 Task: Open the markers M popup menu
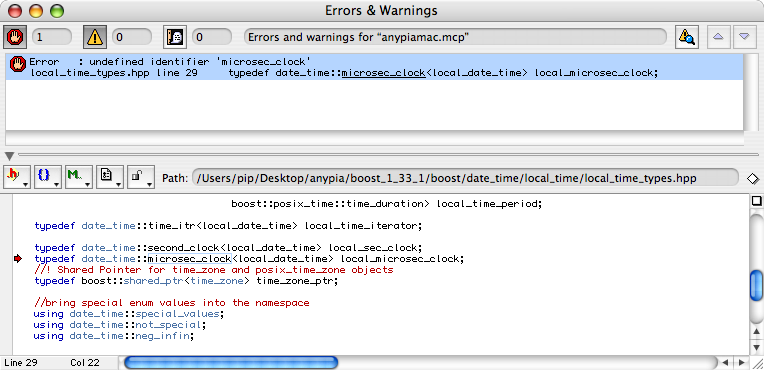click(x=78, y=177)
